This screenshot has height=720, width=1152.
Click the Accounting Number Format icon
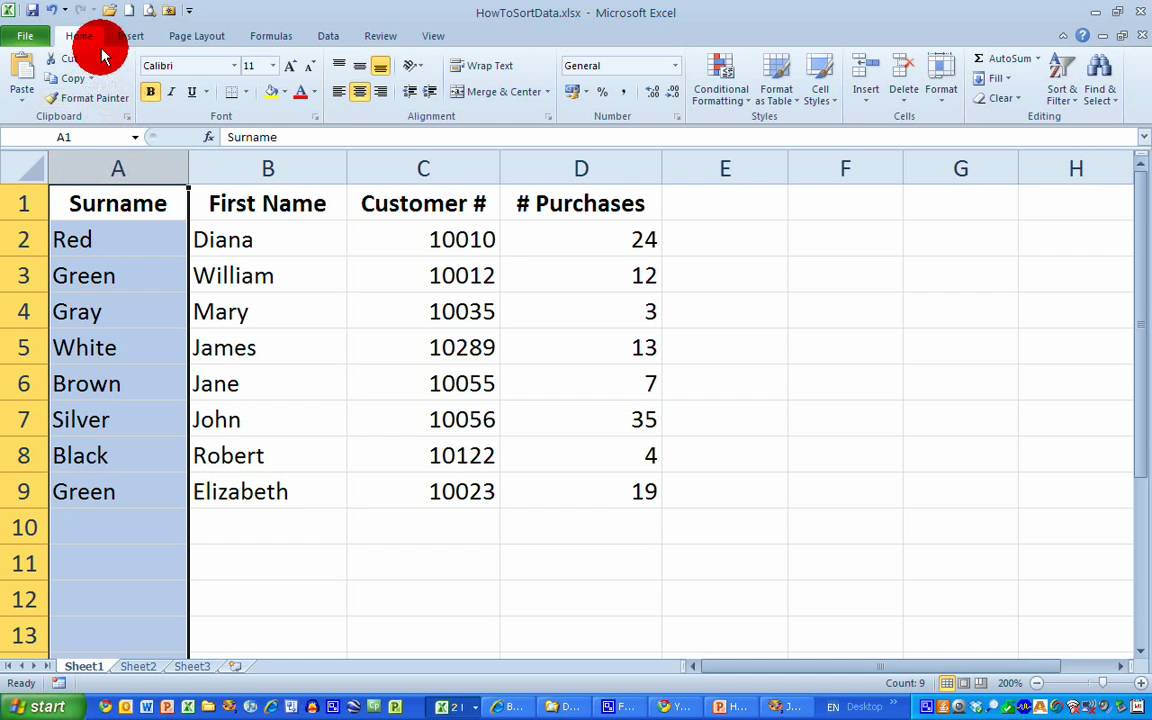[572, 92]
